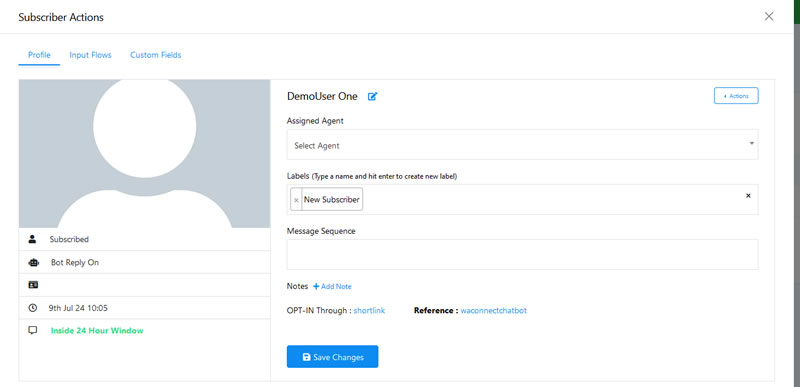Clear all labels with the field's x
The height and width of the screenshot is (387, 800).
point(748,196)
